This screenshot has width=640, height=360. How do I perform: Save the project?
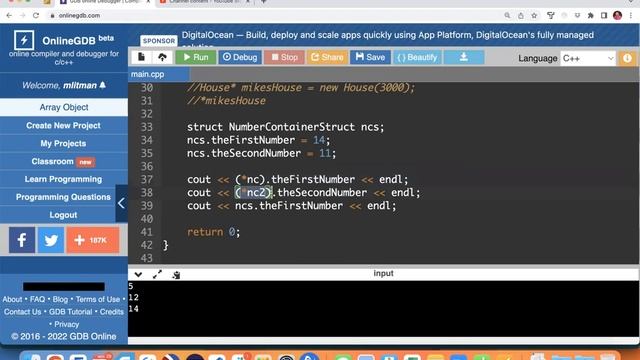[370, 57]
